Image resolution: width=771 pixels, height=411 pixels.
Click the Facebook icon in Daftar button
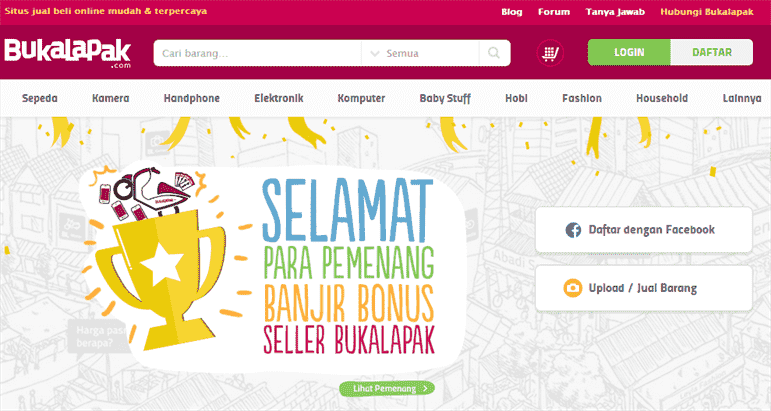573,230
